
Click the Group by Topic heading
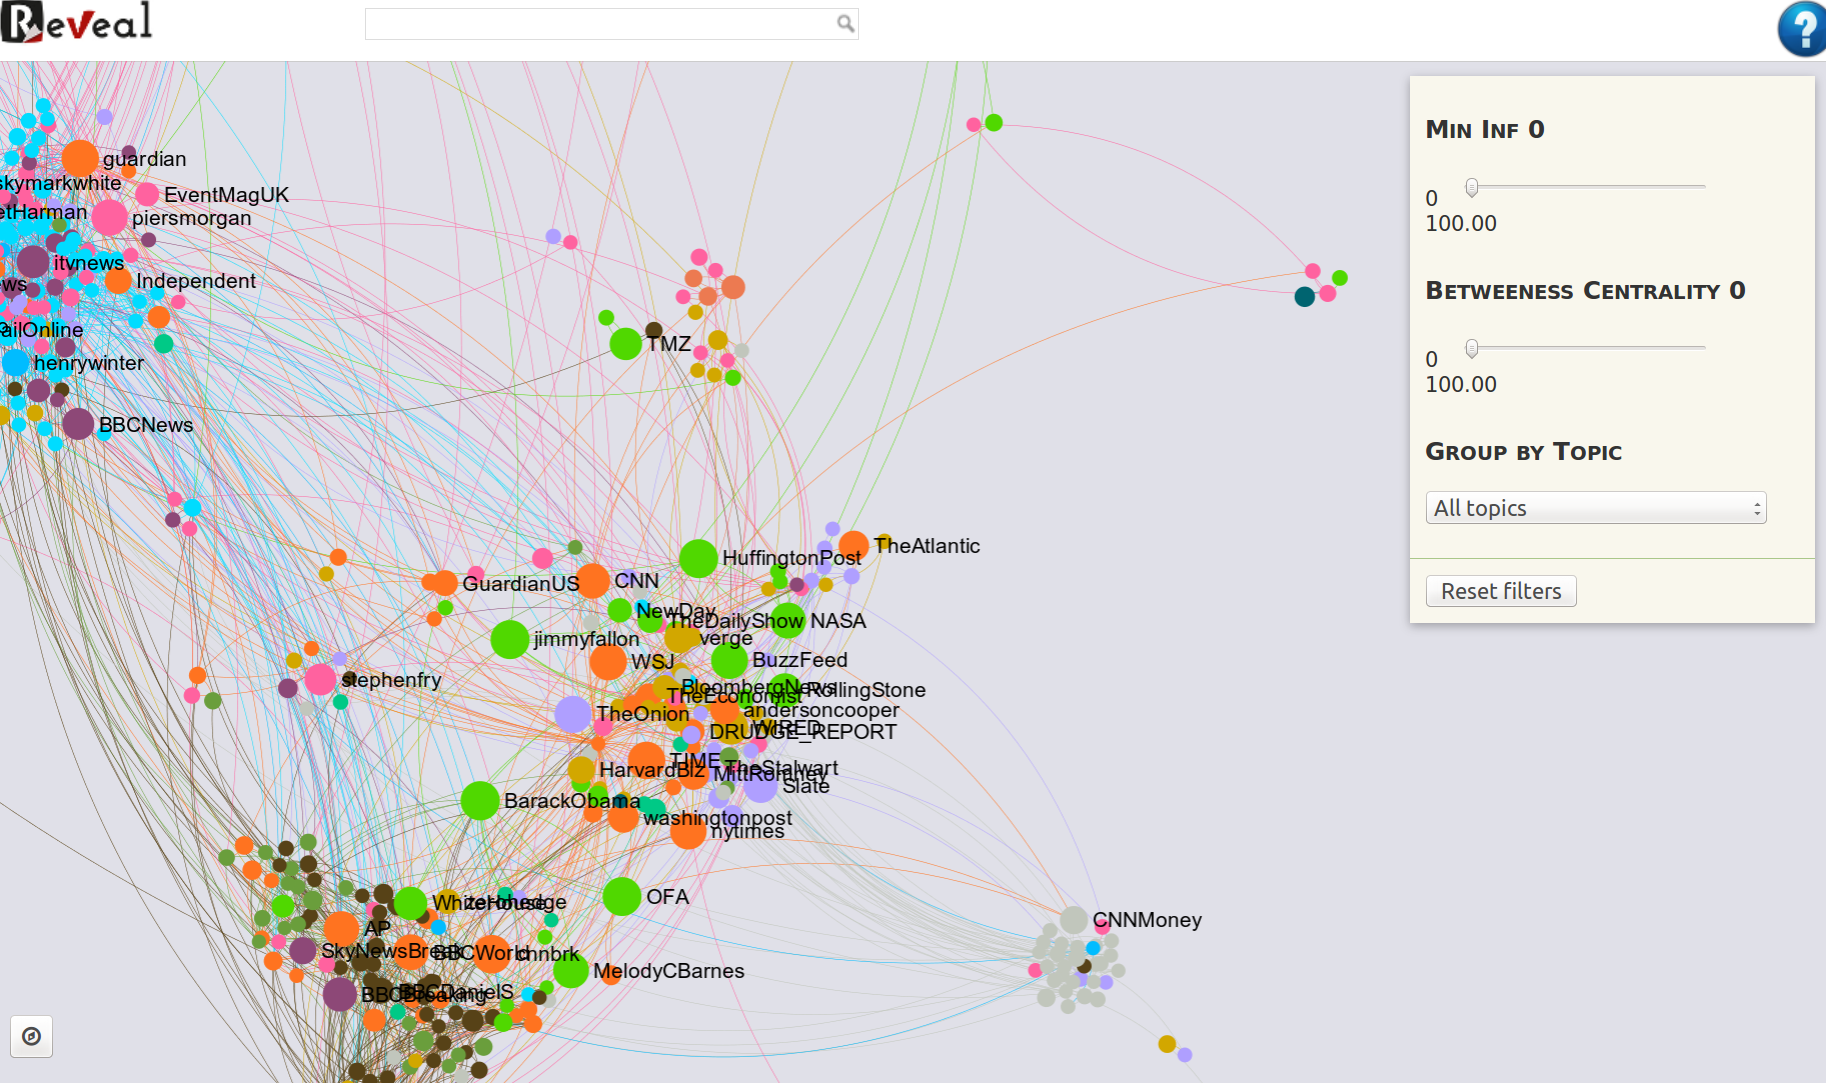point(1524,451)
